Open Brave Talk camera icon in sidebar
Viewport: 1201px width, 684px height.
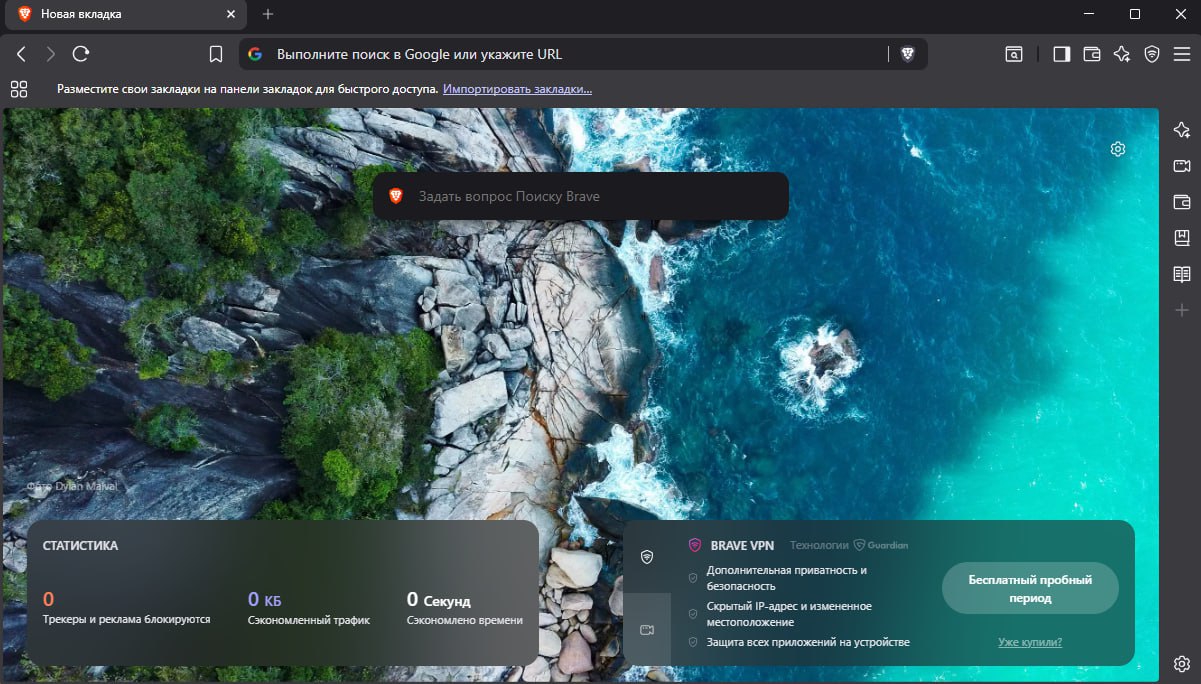click(1181, 166)
